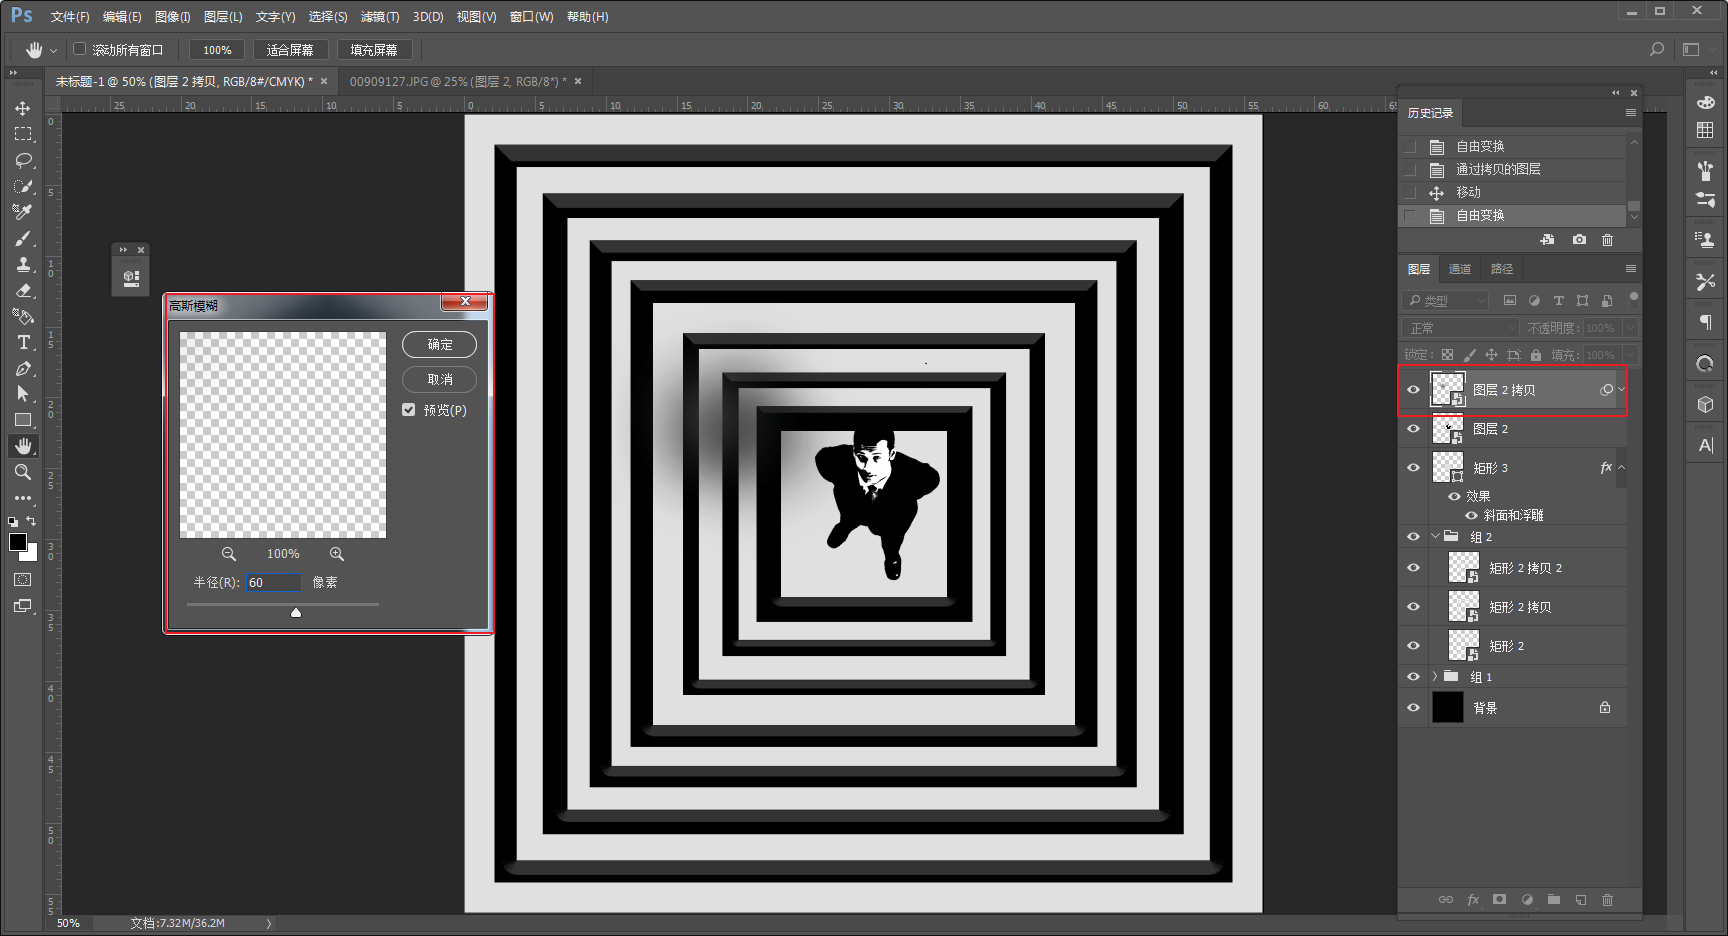Select the Pen tool

[x=23, y=368]
